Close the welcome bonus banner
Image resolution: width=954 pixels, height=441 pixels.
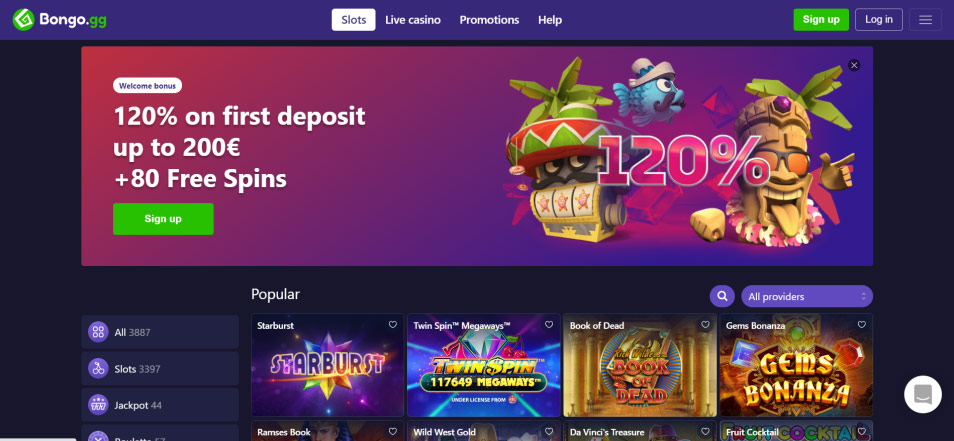coord(854,65)
